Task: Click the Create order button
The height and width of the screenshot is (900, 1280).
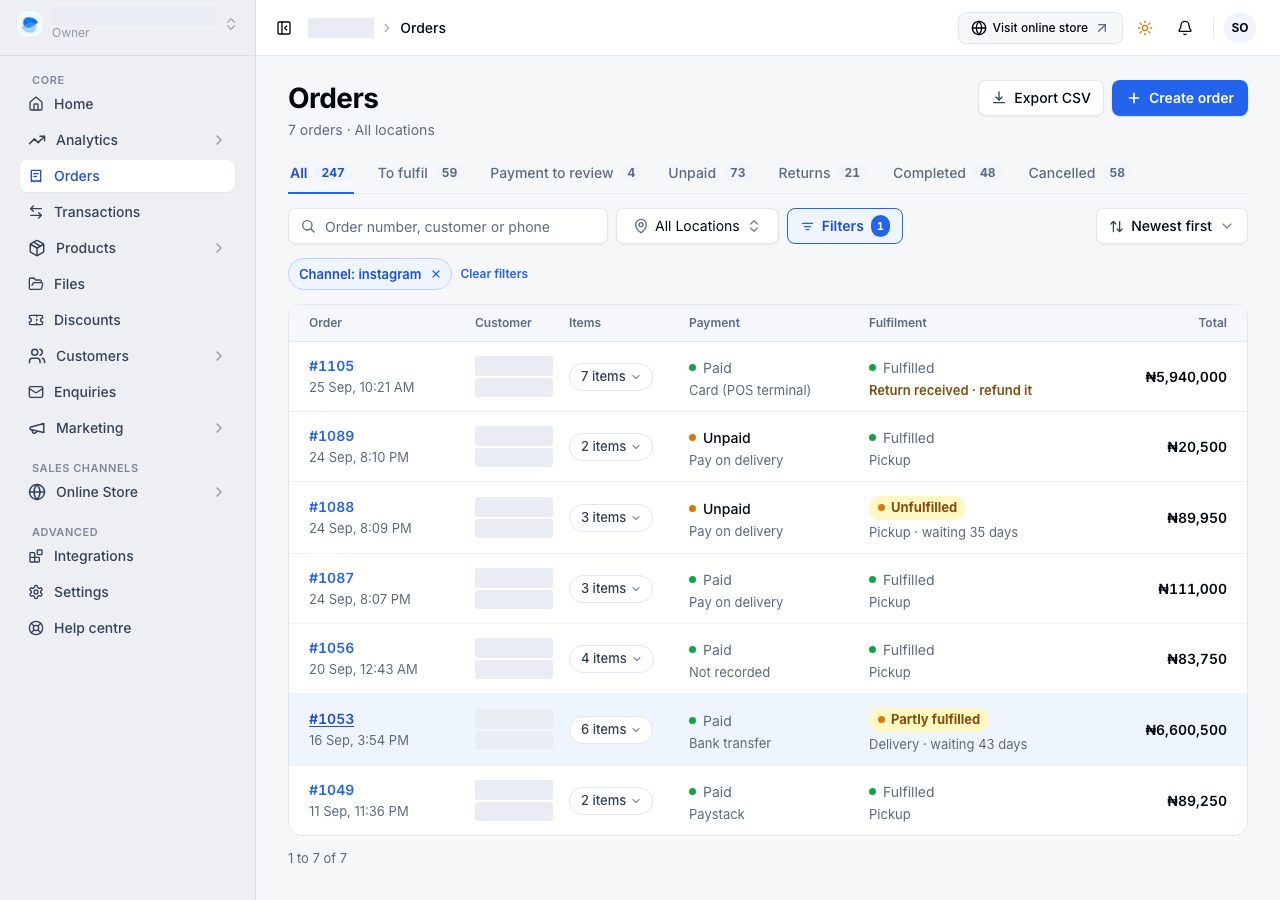Action: point(1180,98)
